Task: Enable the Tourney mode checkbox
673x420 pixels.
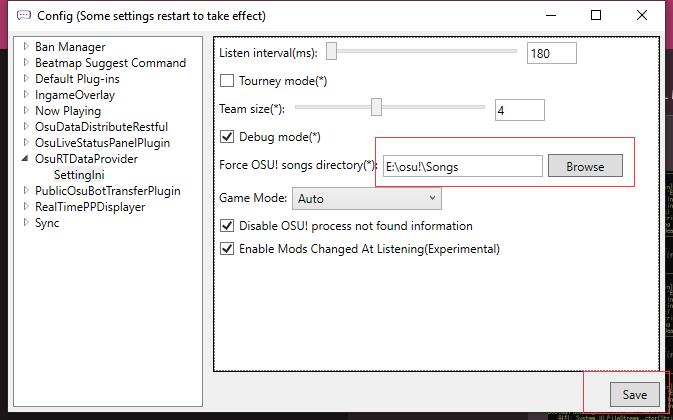Action: (x=227, y=81)
